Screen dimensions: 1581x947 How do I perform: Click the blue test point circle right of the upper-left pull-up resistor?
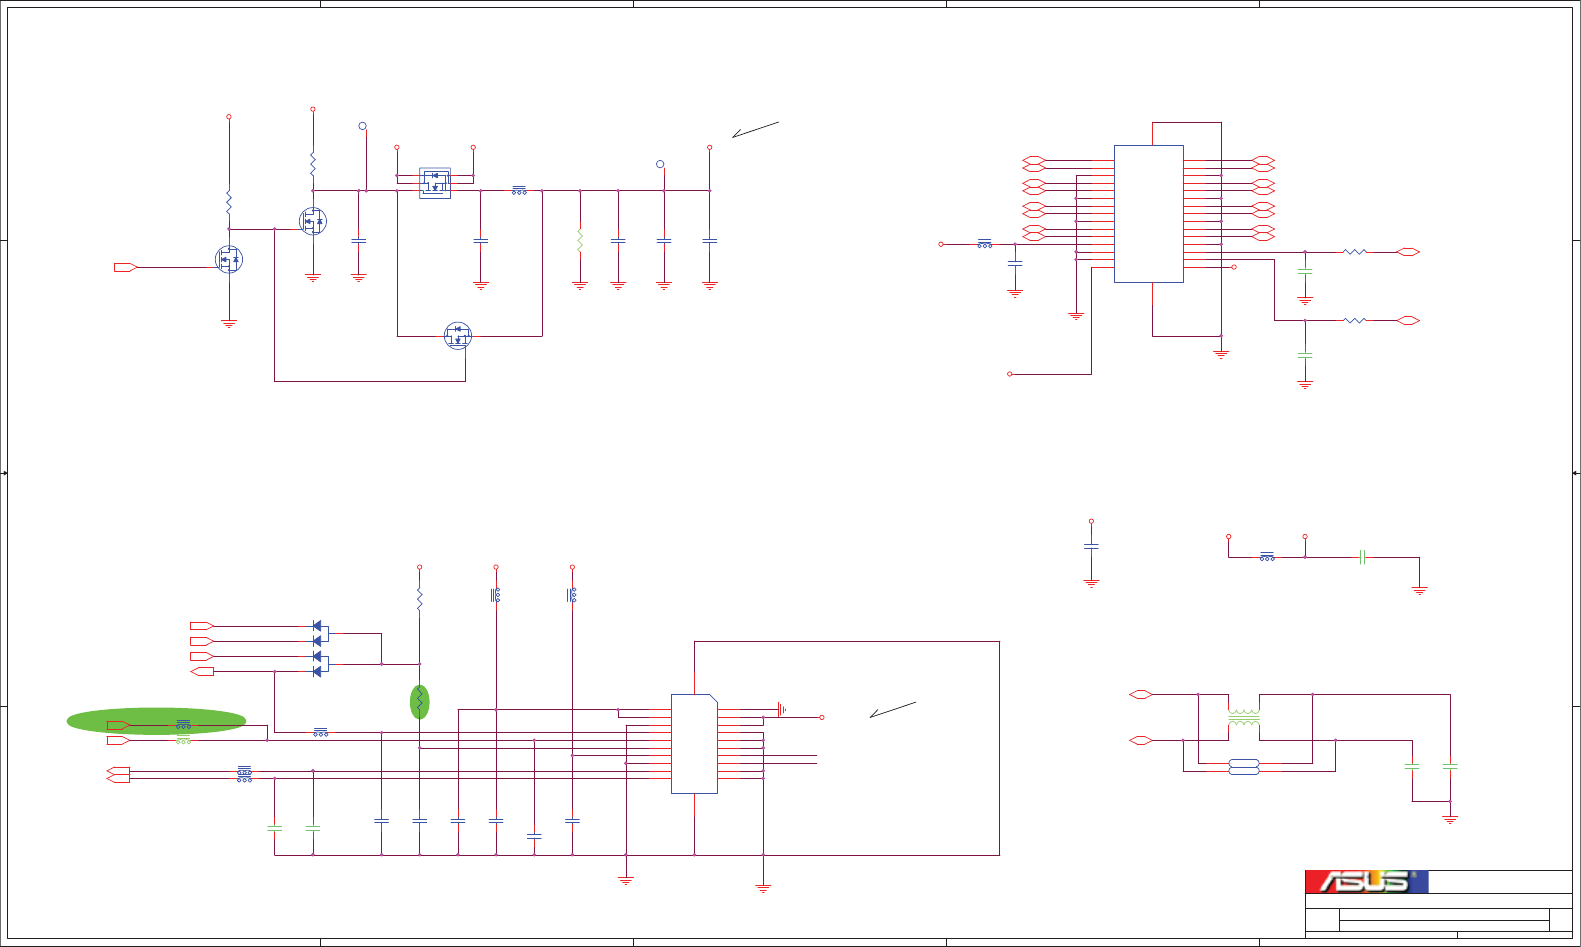363,126
